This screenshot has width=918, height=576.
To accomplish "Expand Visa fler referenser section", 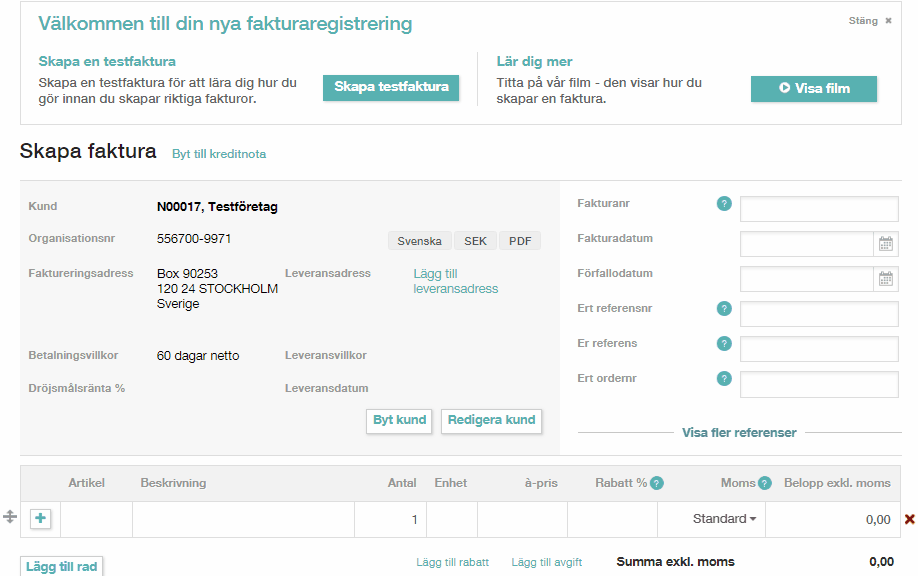I will point(739,433).
